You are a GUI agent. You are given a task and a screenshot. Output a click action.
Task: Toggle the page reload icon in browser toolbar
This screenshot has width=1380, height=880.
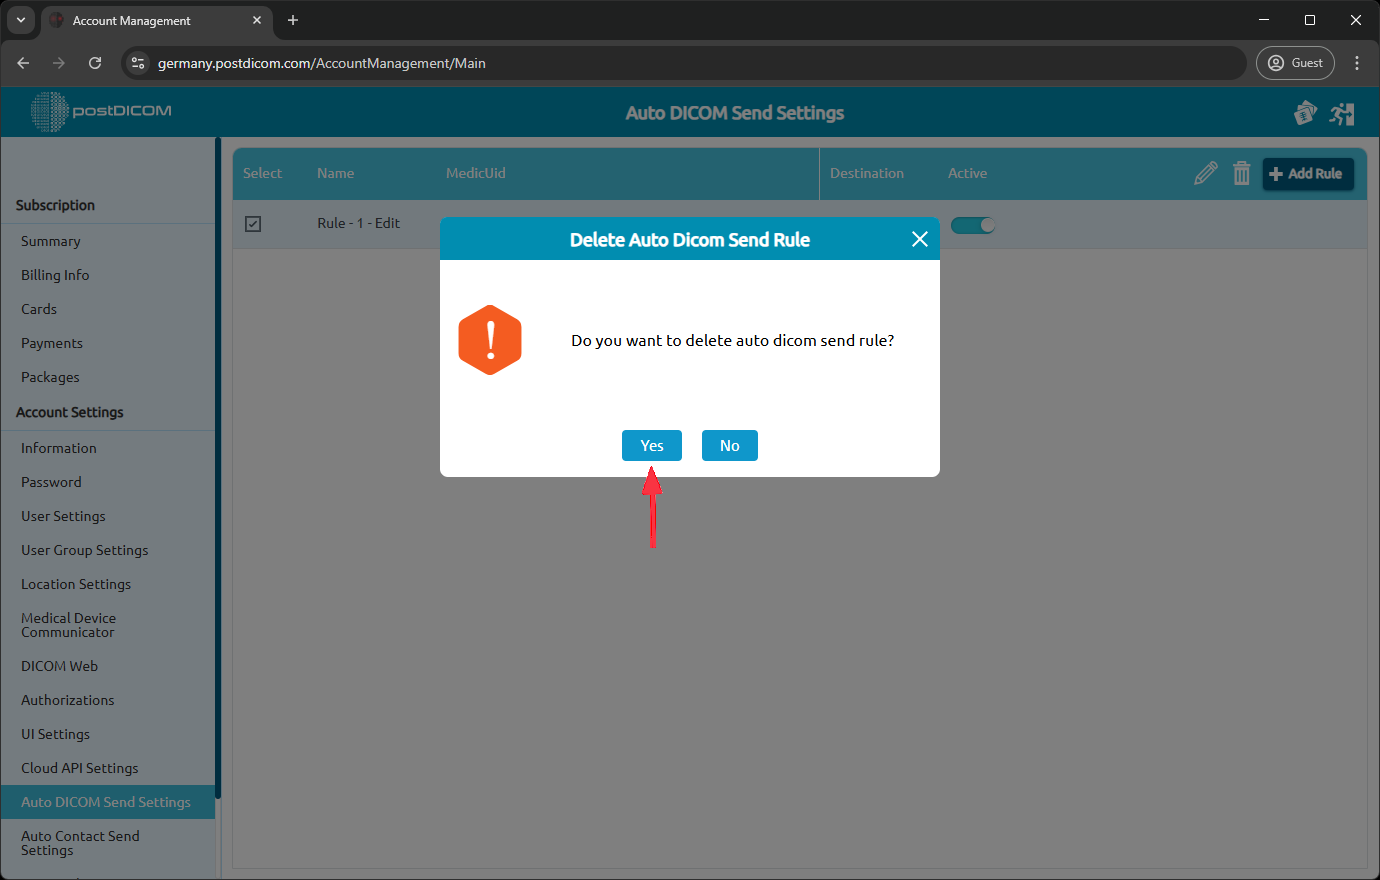coord(95,62)
